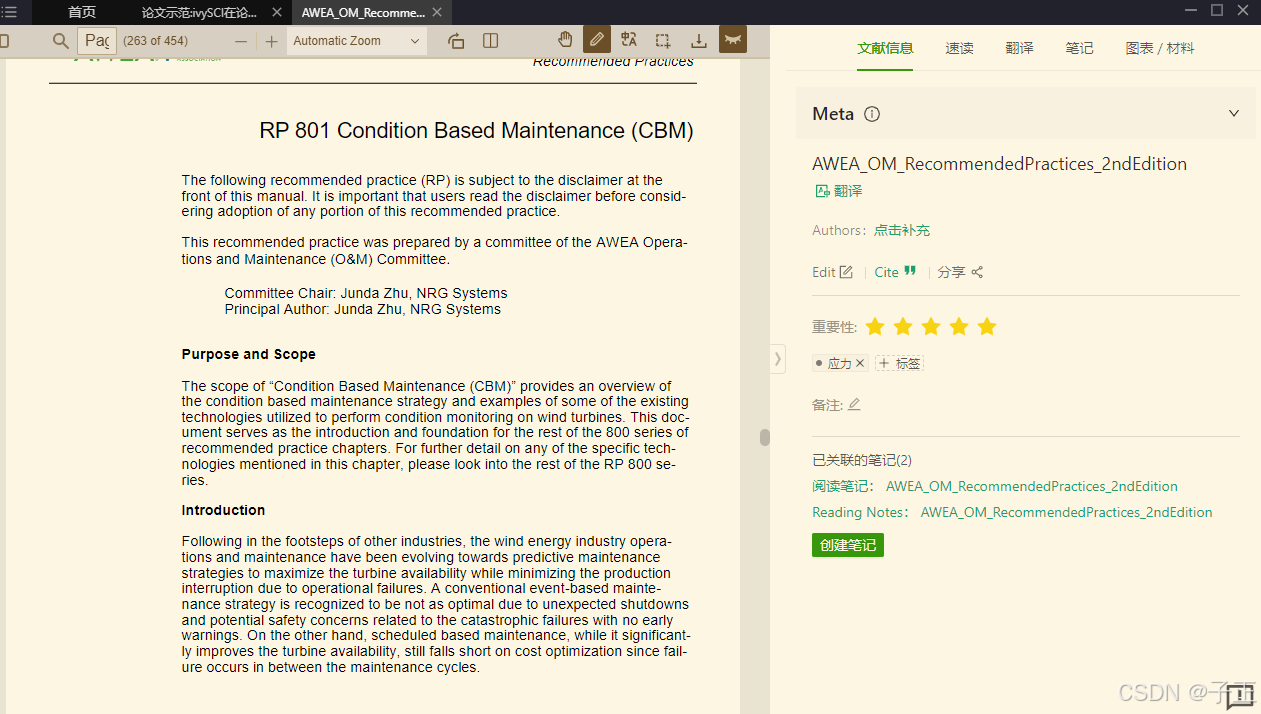This screenshot has height=714, width=1261.
Task: Set importance to two stars
Action: click(x=903, y=327)
